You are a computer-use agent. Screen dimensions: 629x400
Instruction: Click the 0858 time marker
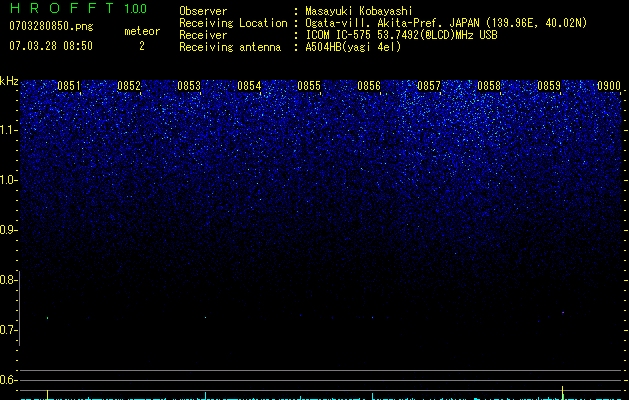(489, 86)
